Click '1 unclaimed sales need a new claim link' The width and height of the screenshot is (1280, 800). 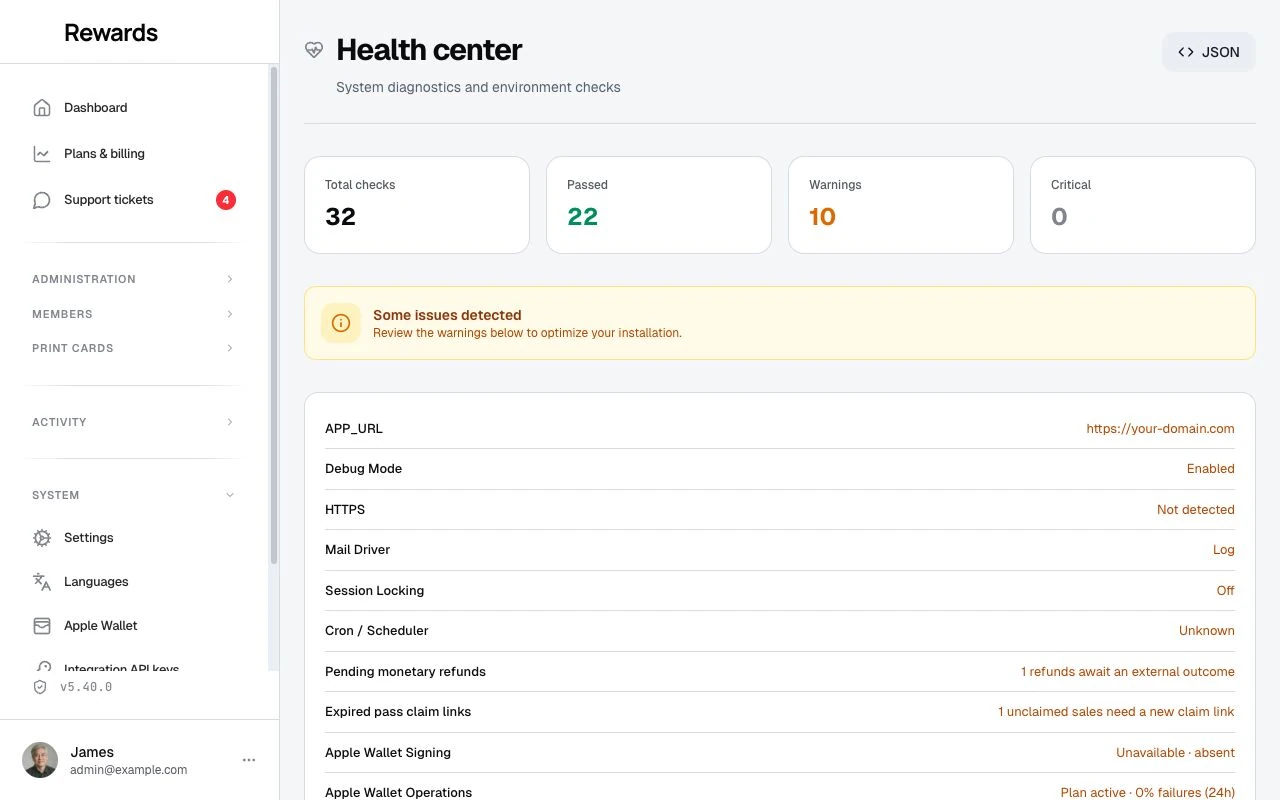pyautogui.click(x=1116, y=712)
